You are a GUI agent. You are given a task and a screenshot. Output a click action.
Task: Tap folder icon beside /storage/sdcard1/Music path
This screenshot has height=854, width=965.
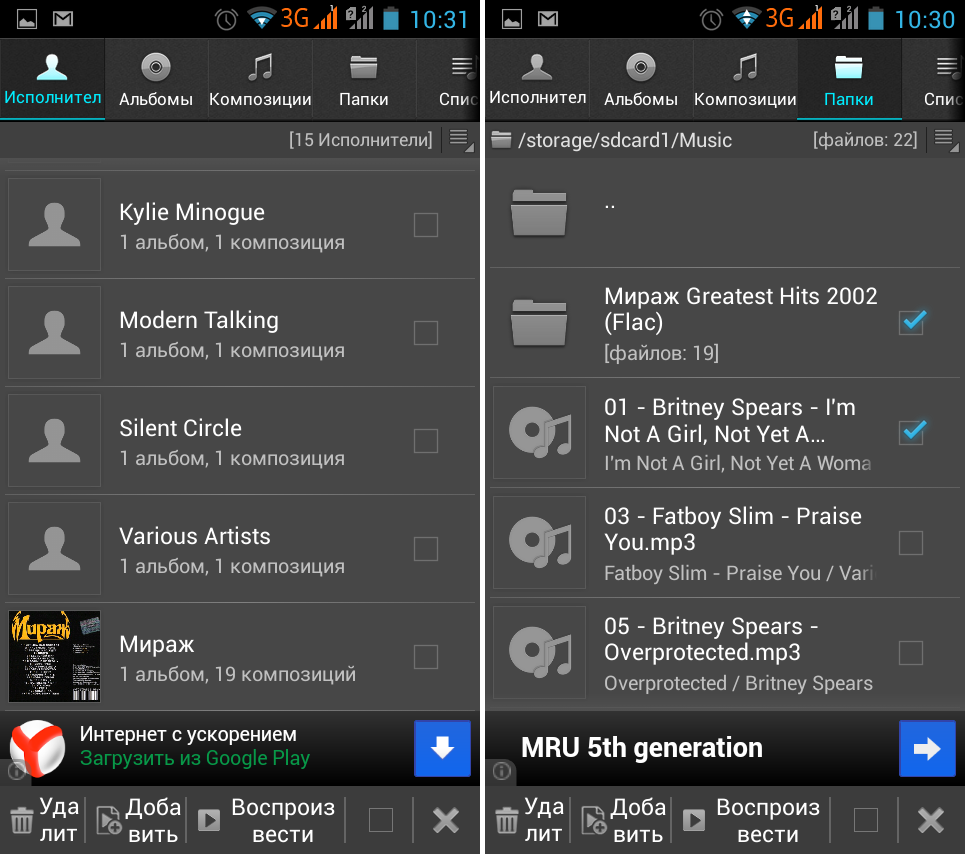click(501, 140)
